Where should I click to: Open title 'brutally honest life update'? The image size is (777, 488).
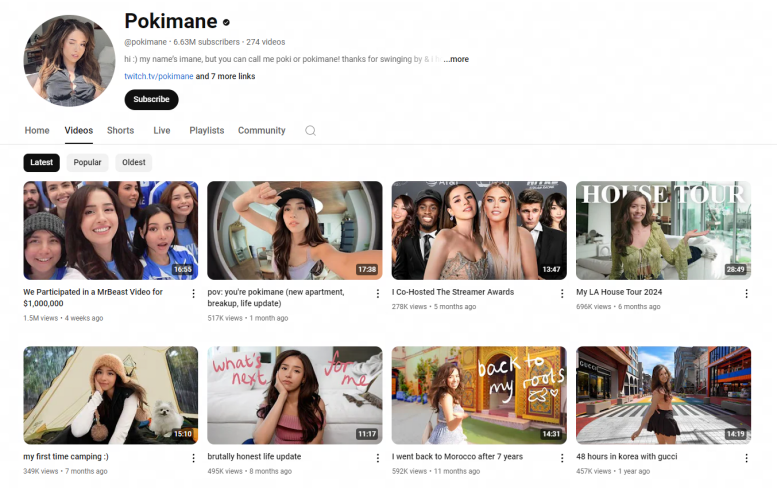(x=254, y=457)
